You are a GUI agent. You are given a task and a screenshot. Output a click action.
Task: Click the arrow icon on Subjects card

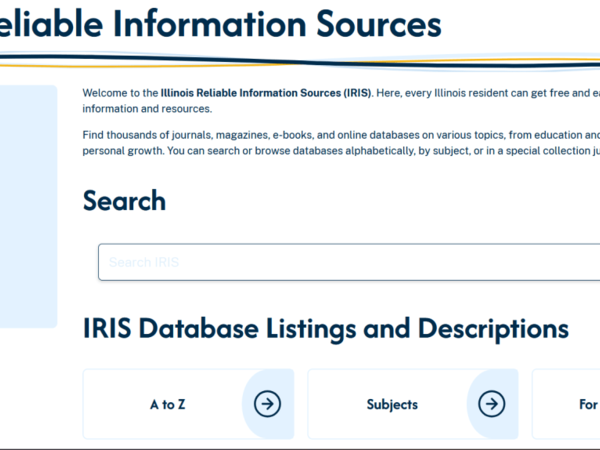492,404
